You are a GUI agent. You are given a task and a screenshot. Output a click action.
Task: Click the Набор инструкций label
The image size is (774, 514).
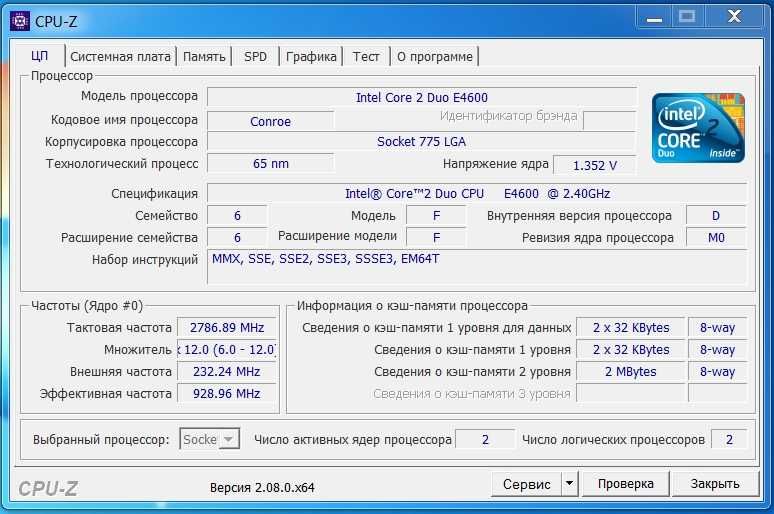pos(145,260)
